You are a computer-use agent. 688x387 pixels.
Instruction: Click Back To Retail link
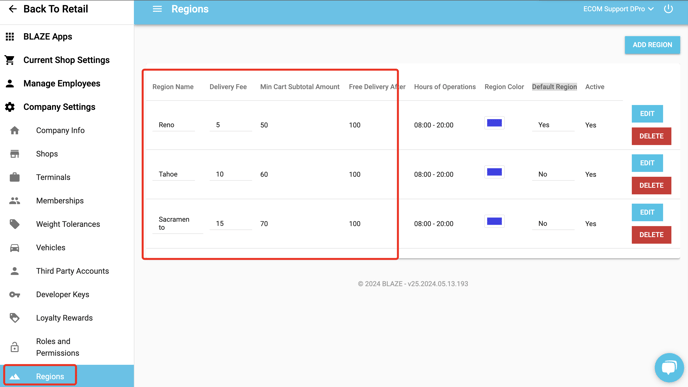point(56,9)
